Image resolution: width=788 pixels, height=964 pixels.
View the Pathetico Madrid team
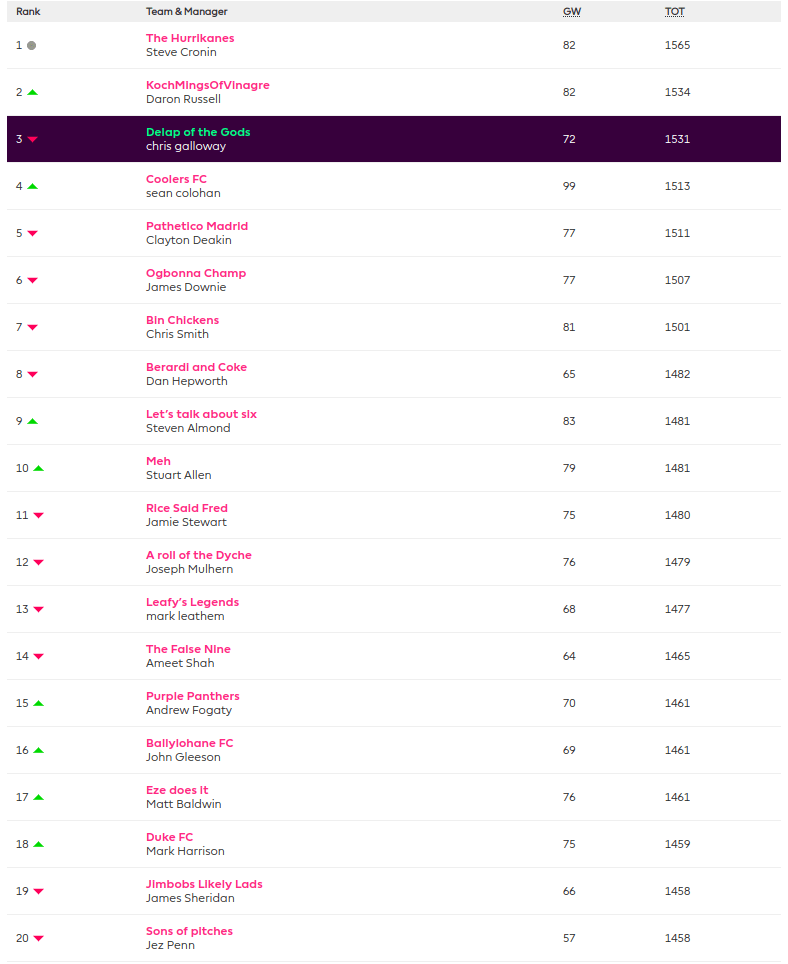click(x=197, y=226)
